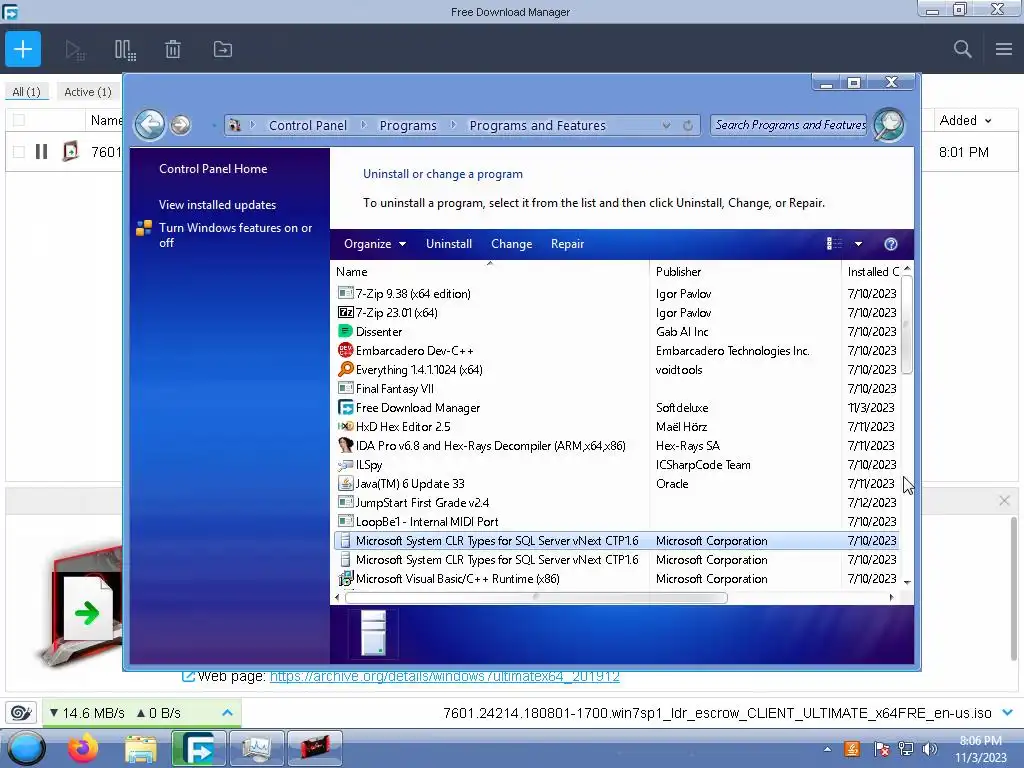Screen dimensions: 1024x768
Task: Close the download details panel
Action: (1004, 500)
